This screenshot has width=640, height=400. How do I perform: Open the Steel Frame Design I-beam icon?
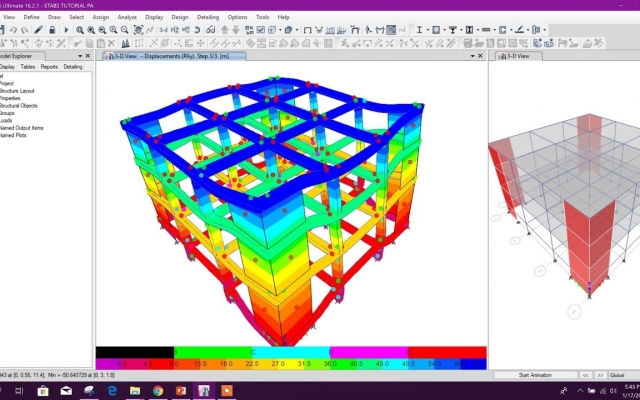click(x=419, y=30)
